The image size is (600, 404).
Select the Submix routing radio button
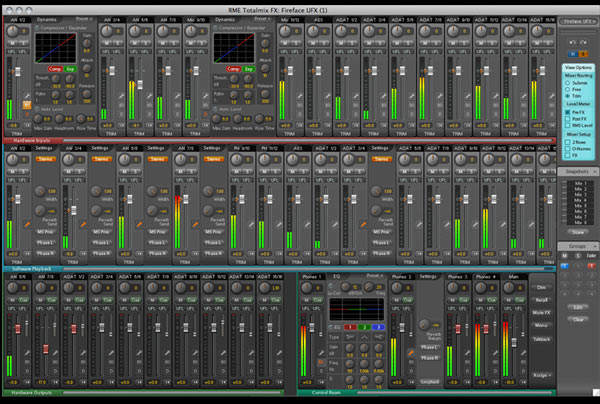tap(568, 83)
